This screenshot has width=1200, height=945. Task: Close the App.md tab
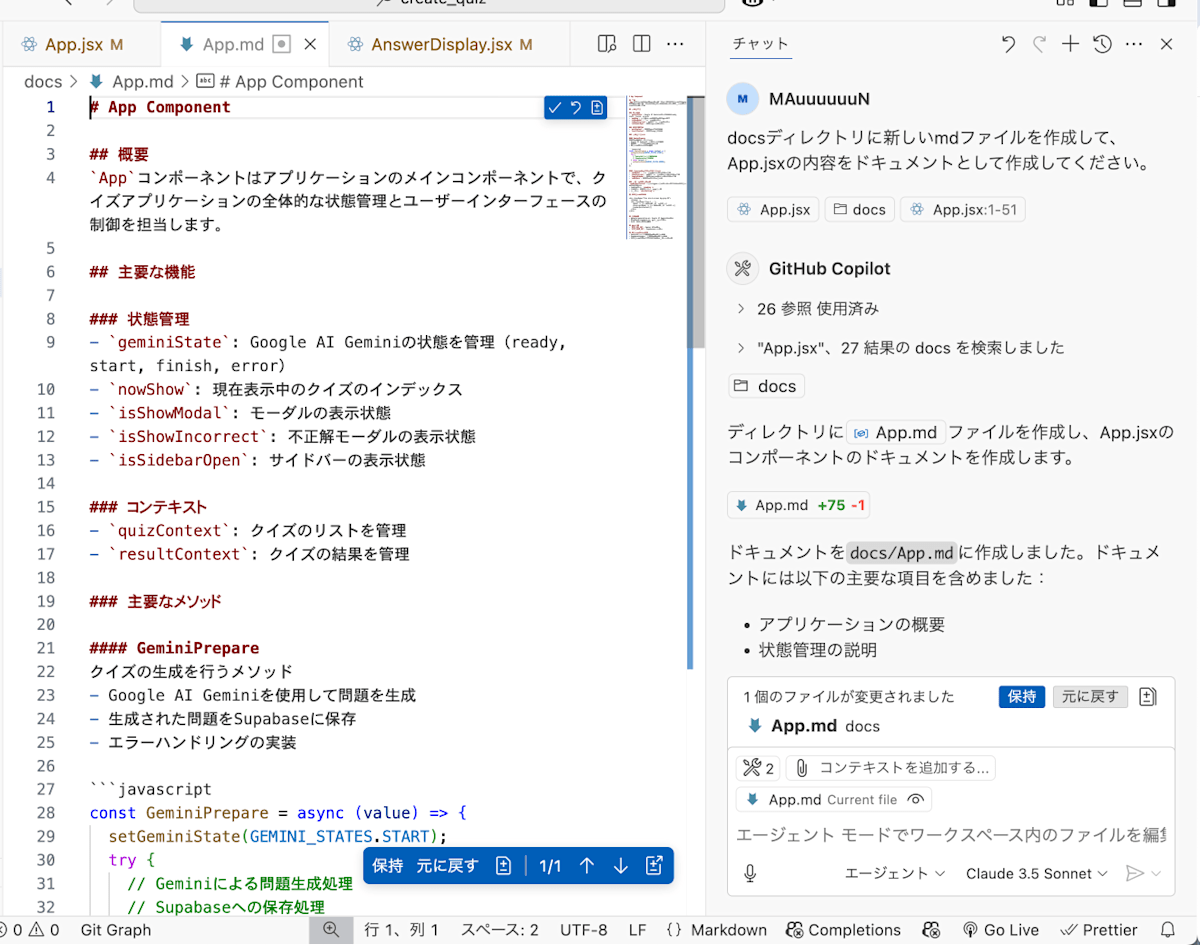point(310,44)
